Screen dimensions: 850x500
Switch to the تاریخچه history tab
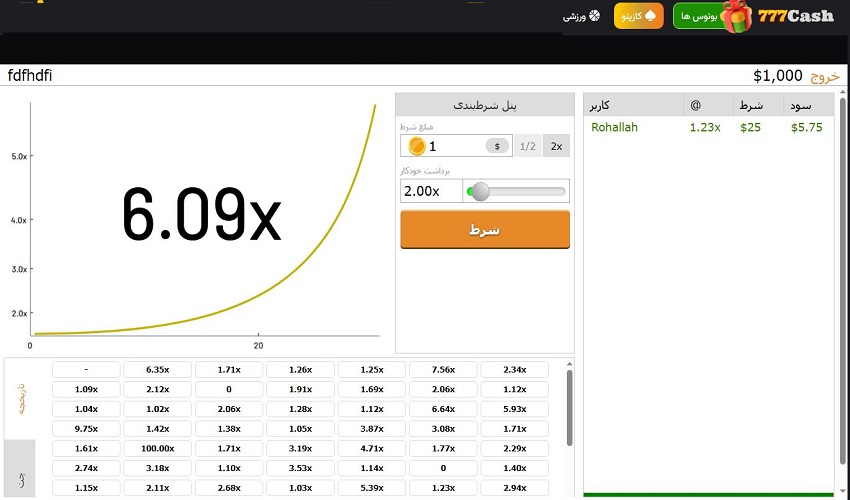pos(21,400)
